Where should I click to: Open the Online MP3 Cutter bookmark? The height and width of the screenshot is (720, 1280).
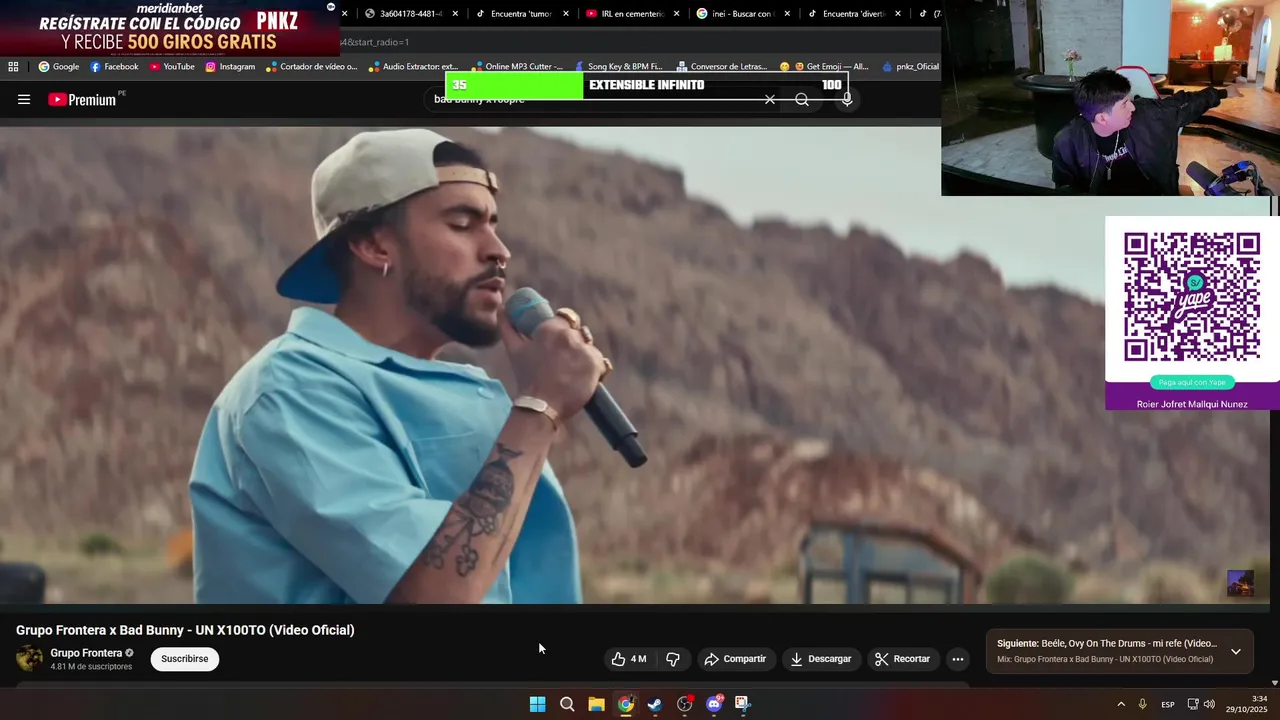point(517,67)
